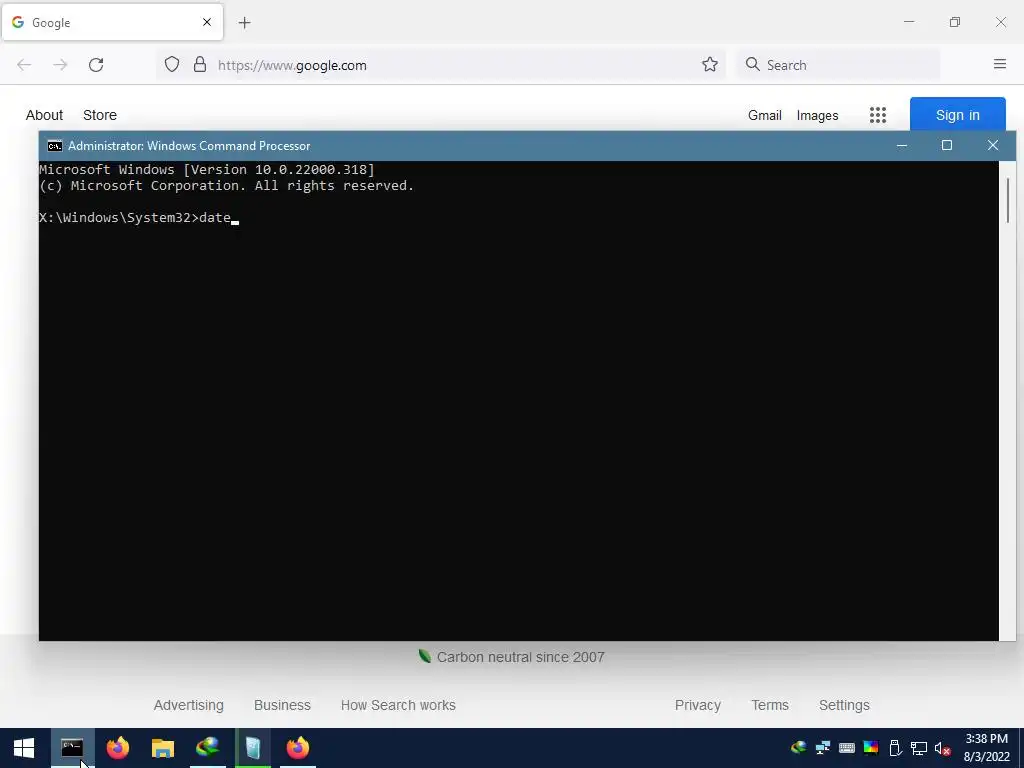Click the on-screen keyboard tray icon

[847, 748]
